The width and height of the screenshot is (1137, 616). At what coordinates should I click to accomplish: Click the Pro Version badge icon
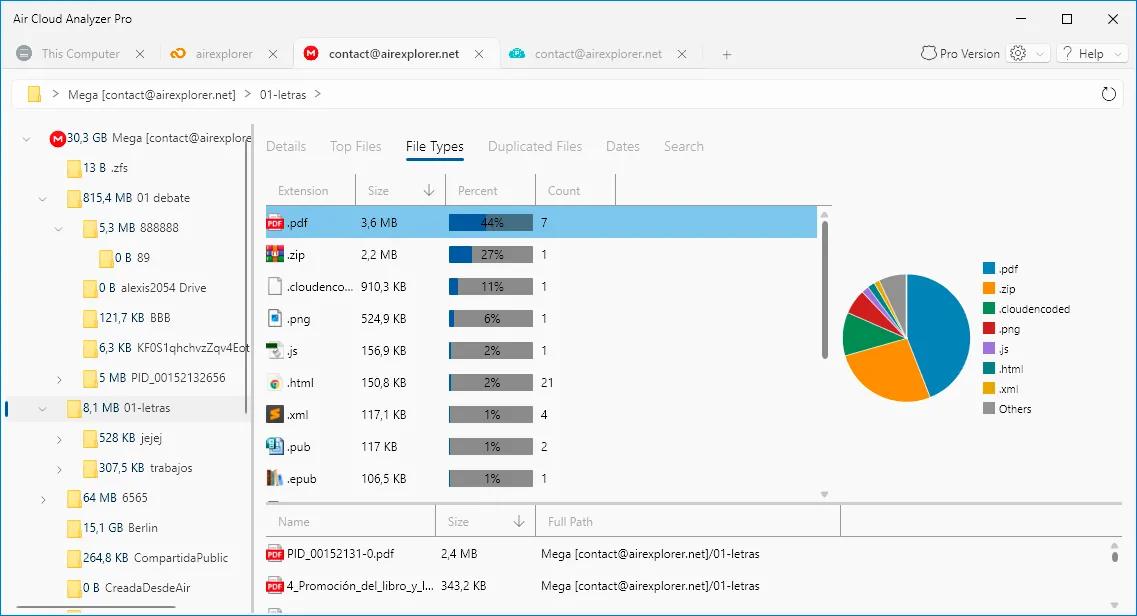(928, 54)
